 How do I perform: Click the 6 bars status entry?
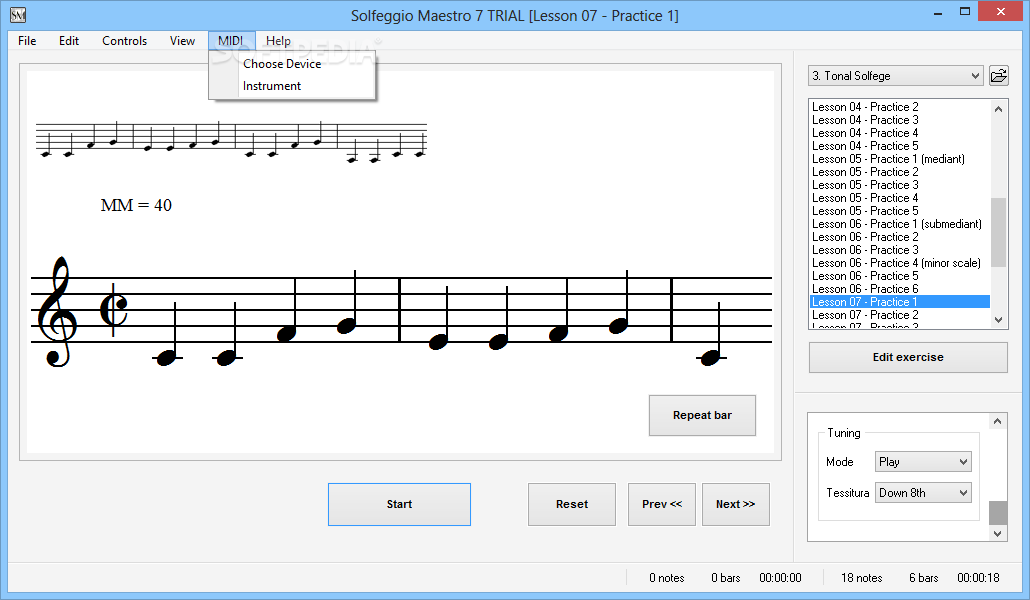click(924, 578)
